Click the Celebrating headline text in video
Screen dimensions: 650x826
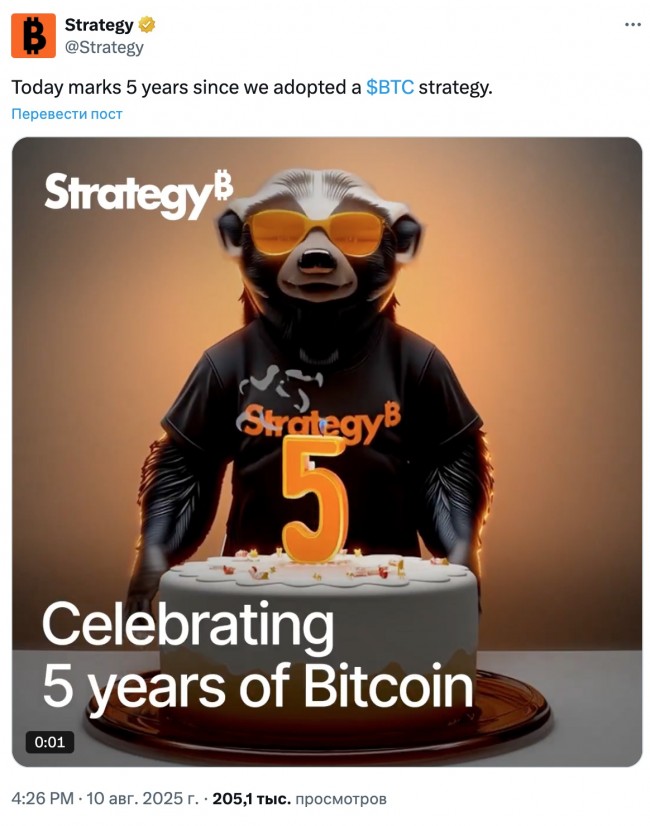[x=188, y=624]
